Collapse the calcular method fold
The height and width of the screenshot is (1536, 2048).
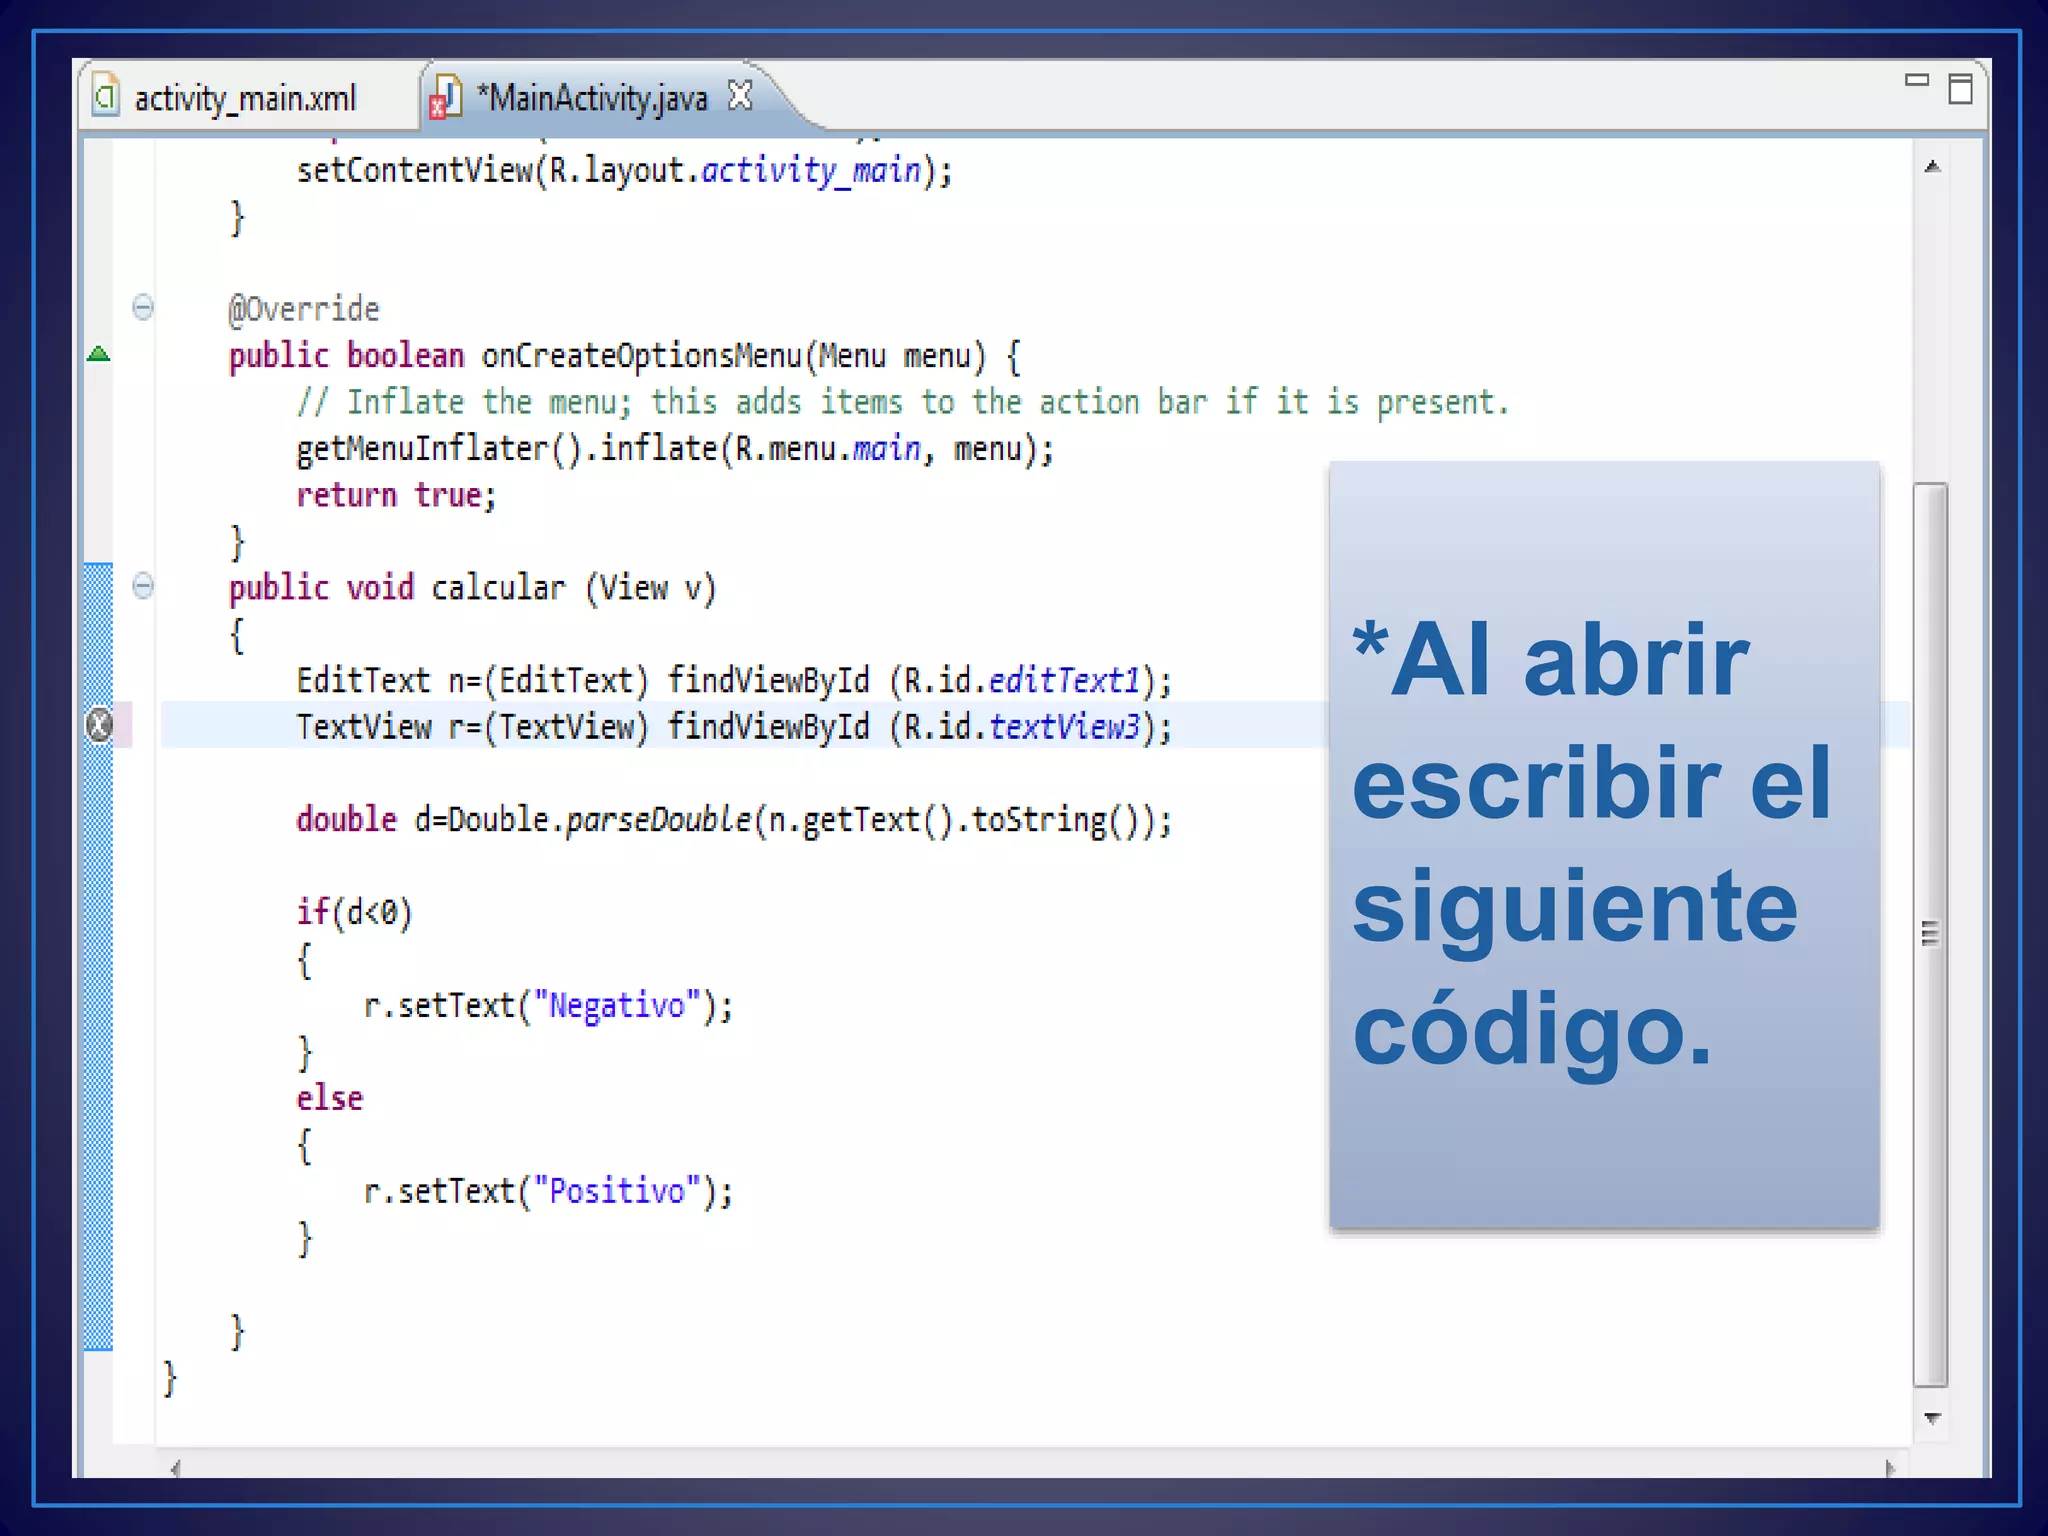pyautogui.click(x=143, y=586)
